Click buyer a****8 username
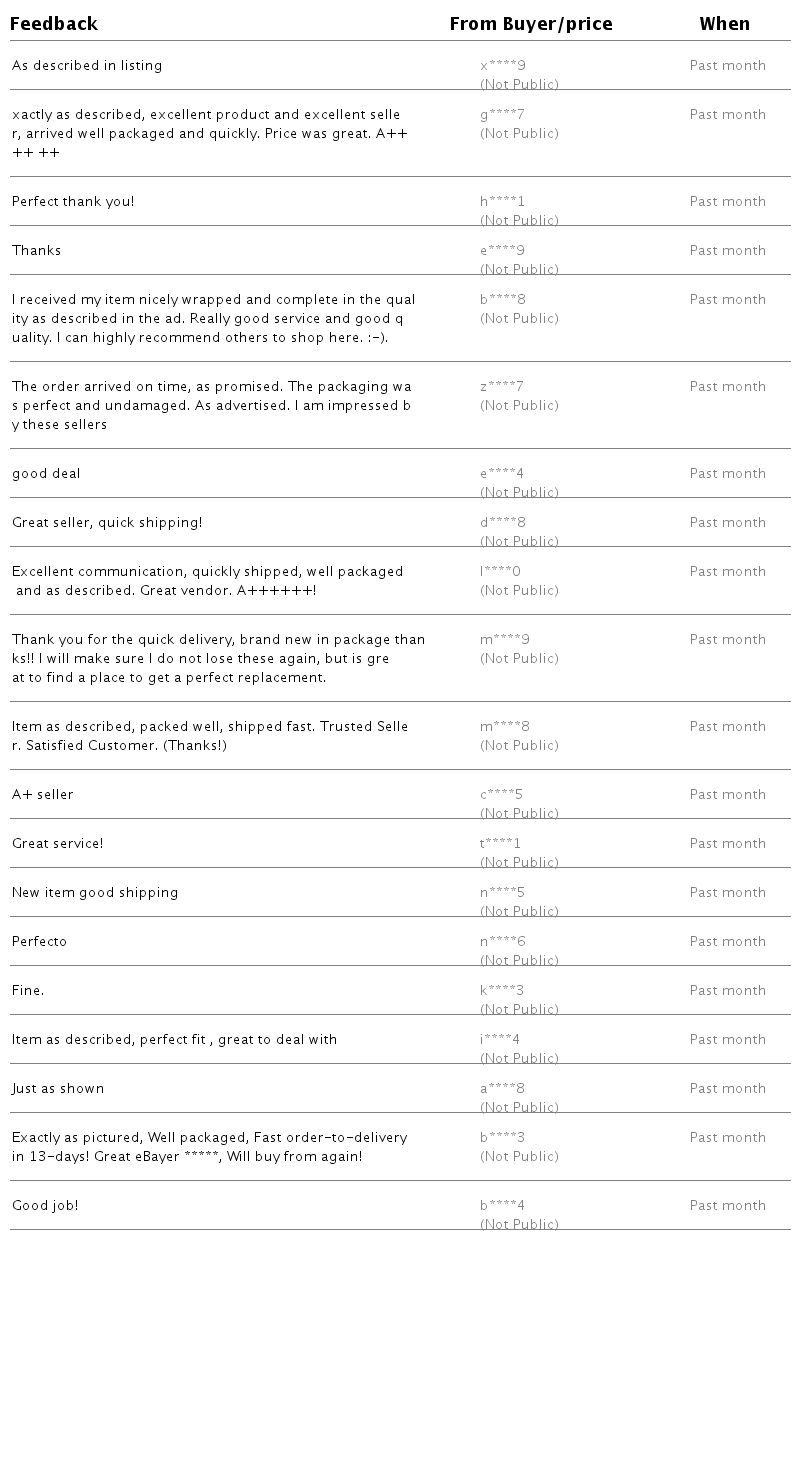Viewport: 800px width, 1480px height. [x=502, y=1089]
